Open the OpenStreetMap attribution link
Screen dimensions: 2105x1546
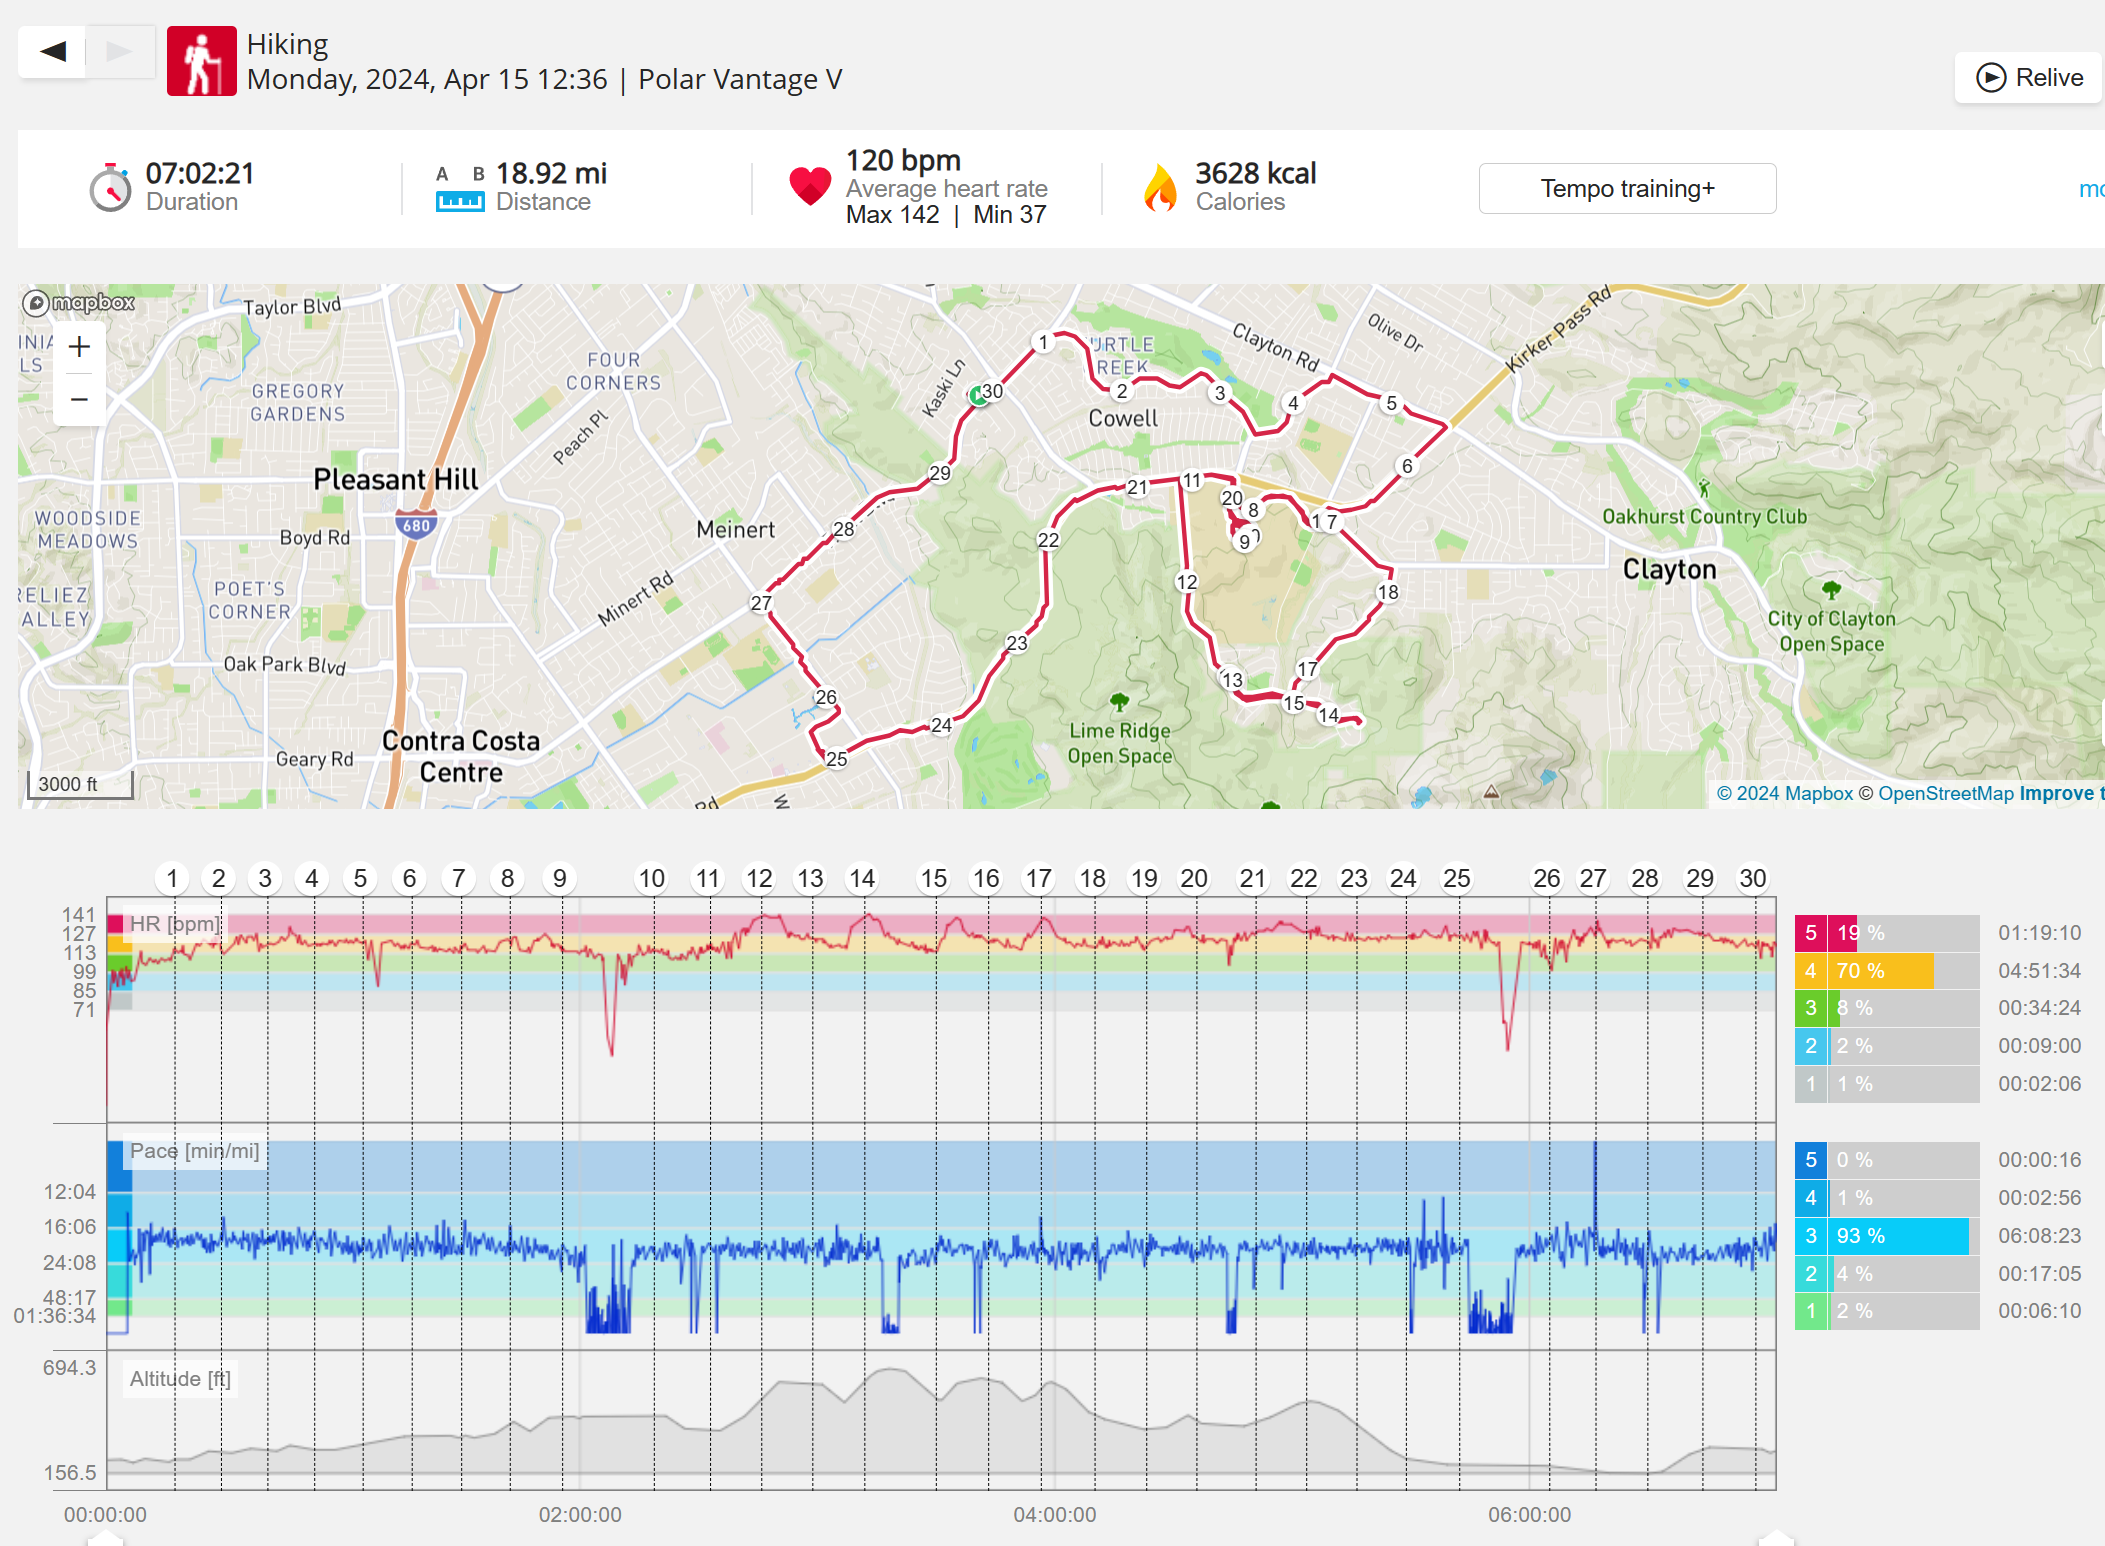pos(1945,793)
